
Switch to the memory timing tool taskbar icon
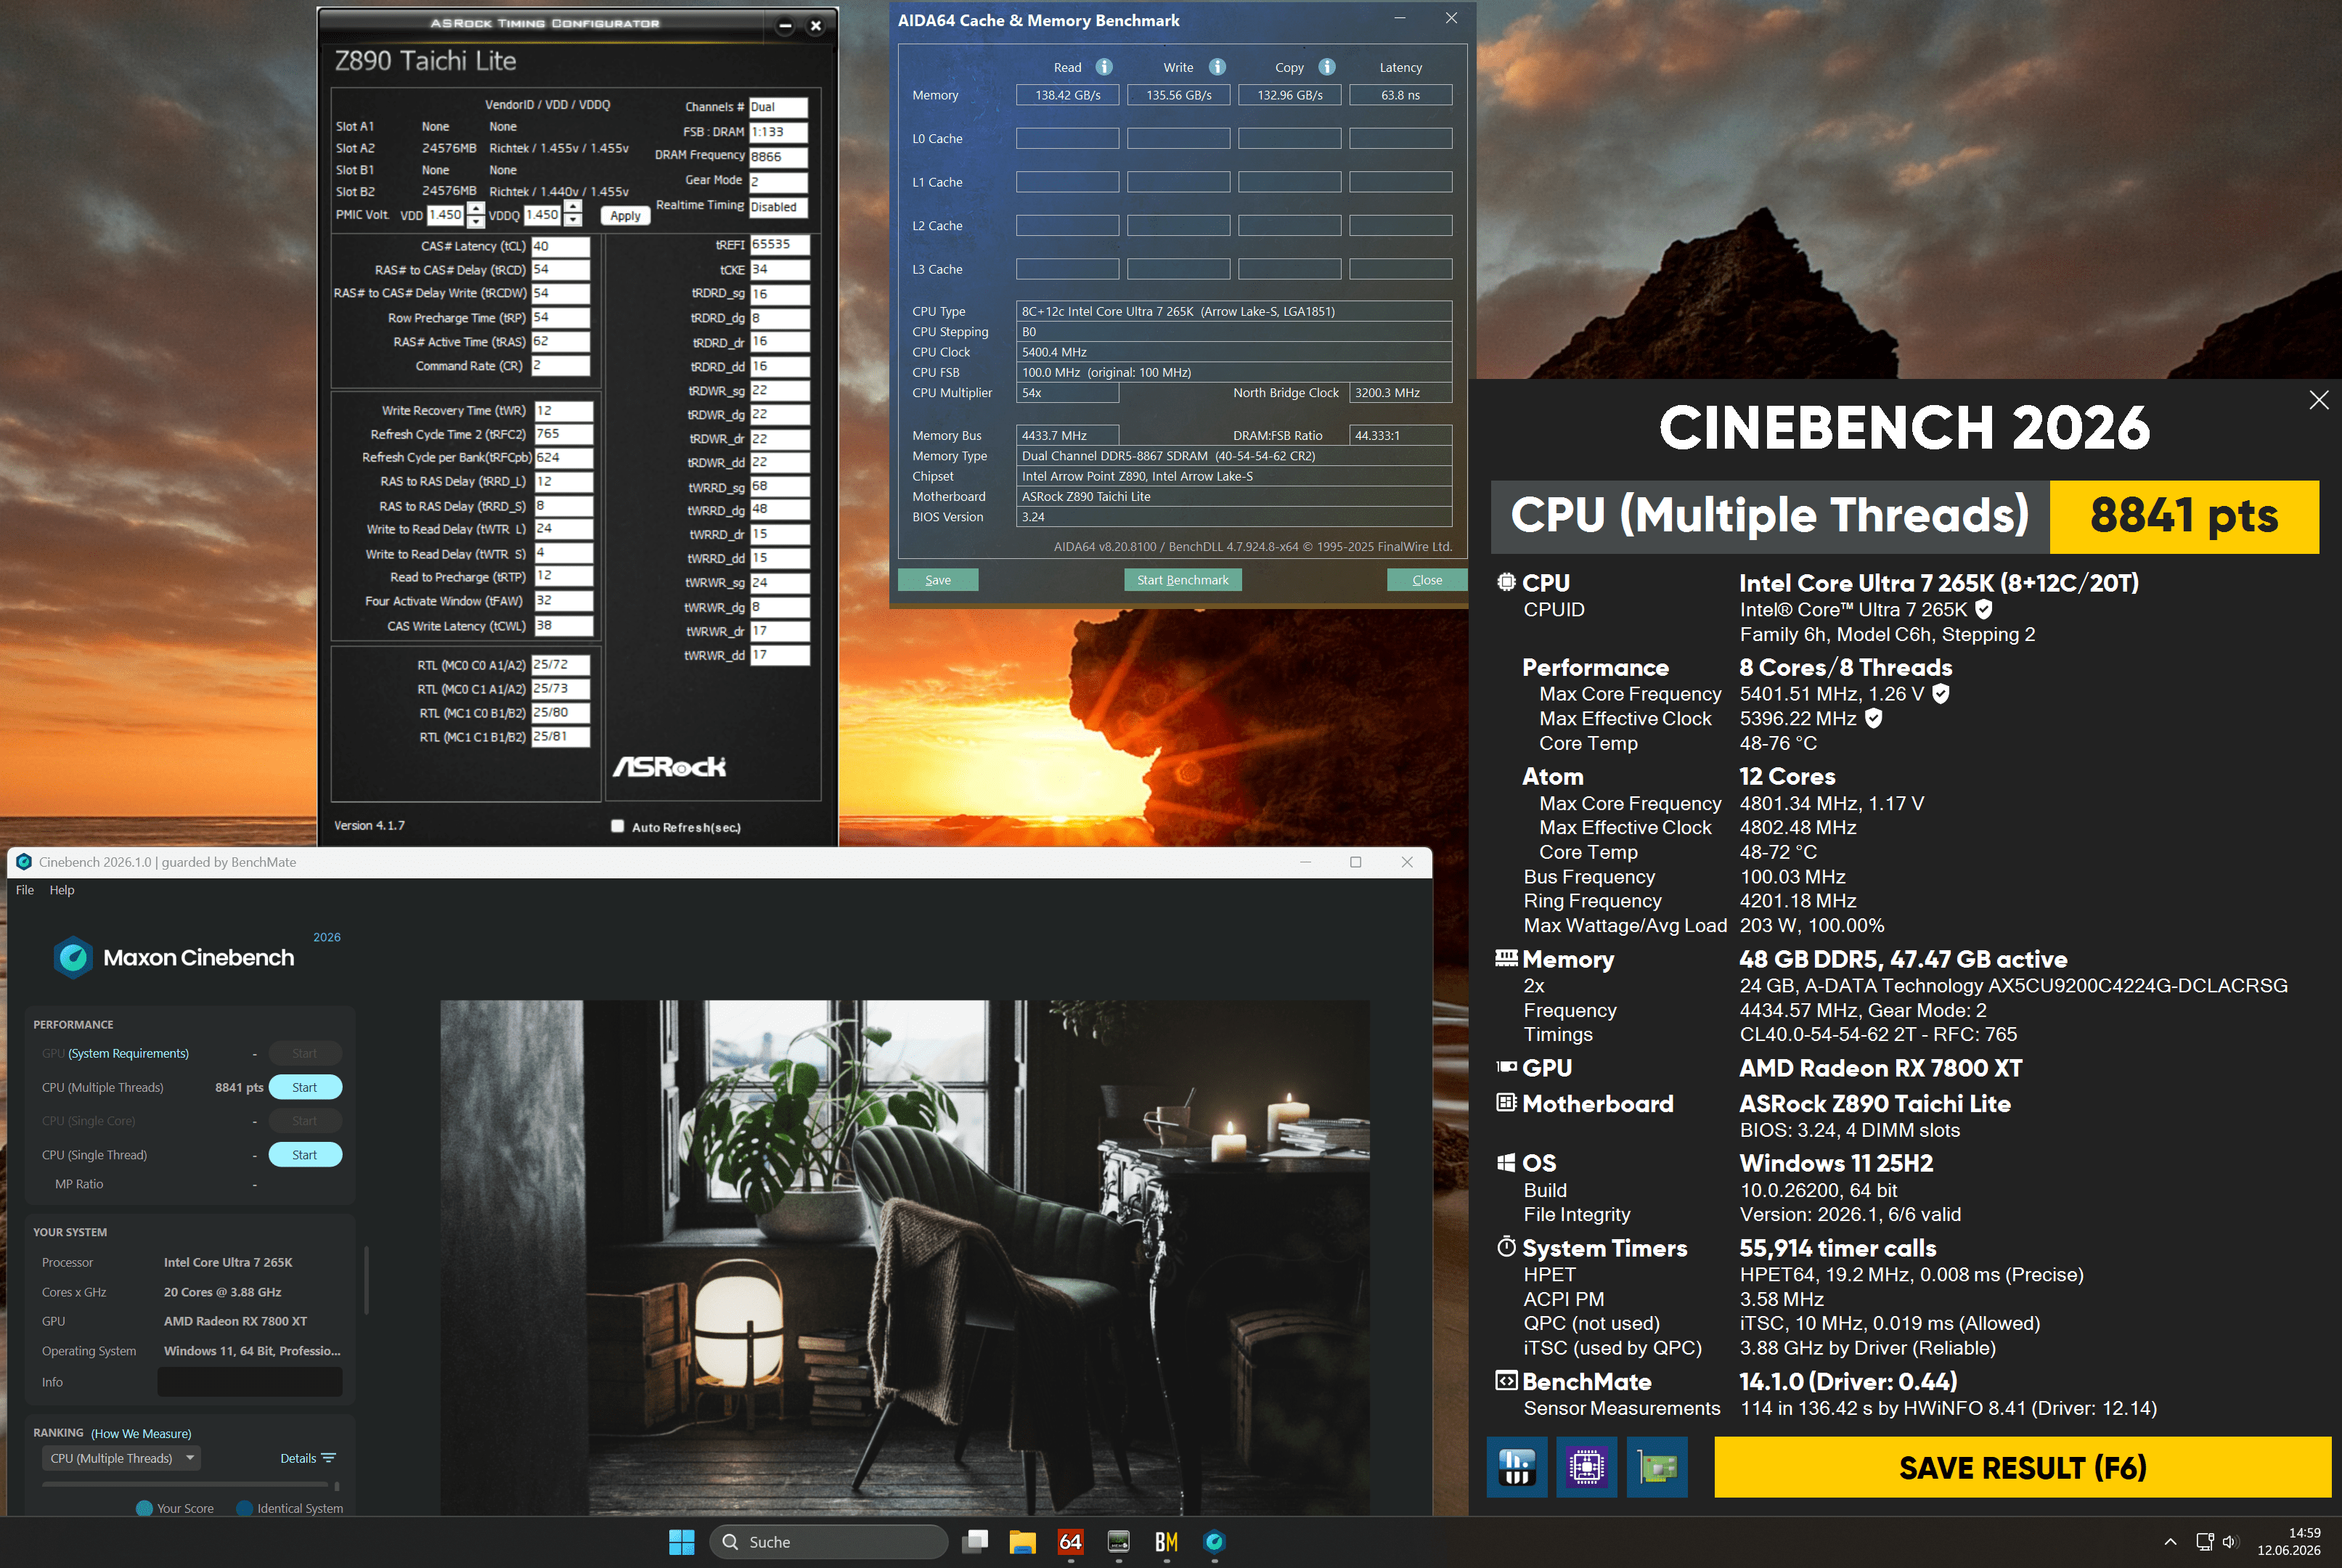1118,1542
